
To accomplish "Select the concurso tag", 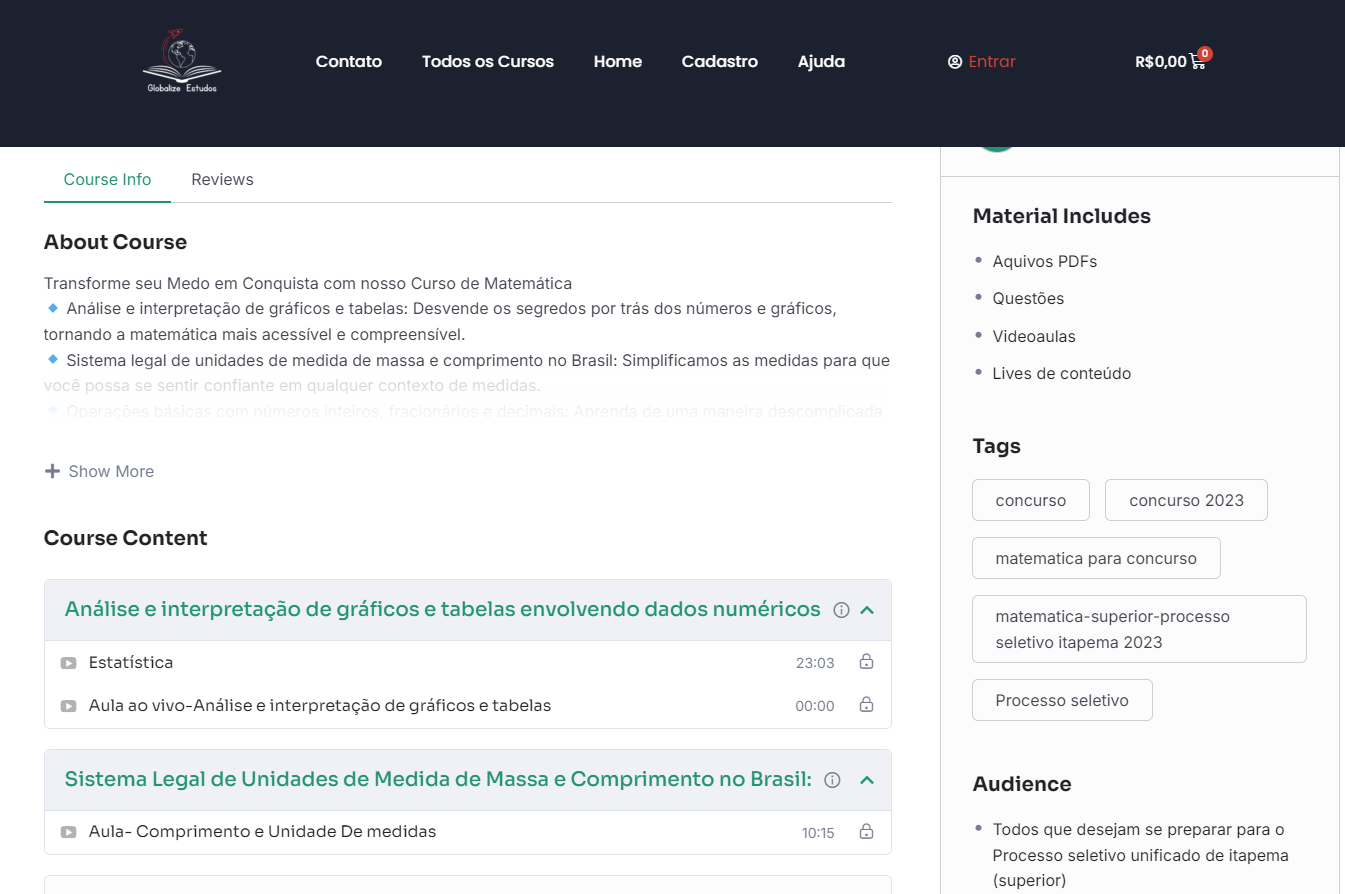I will (1031, 500).
